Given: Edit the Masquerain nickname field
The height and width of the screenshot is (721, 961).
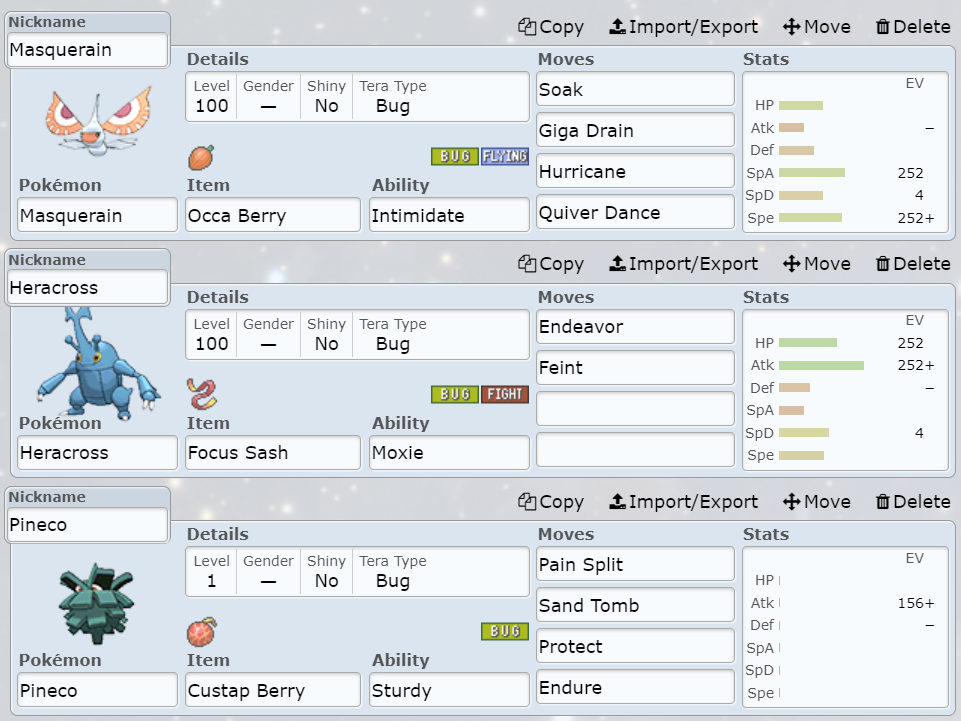Looking at the screenshot, I should tap(87, 50).
